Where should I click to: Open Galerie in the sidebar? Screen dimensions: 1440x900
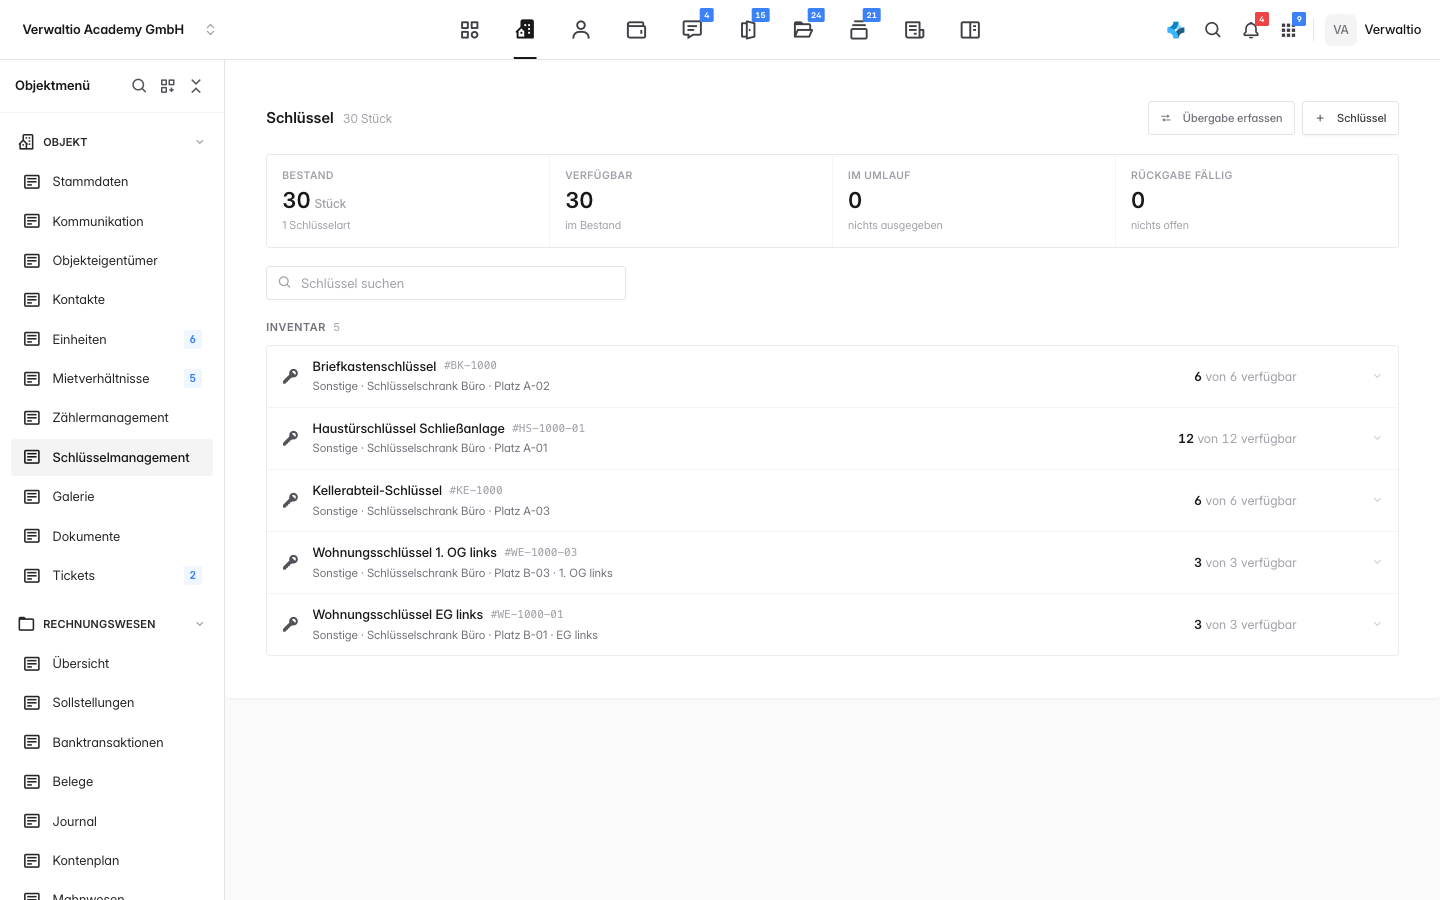point(112,497)
